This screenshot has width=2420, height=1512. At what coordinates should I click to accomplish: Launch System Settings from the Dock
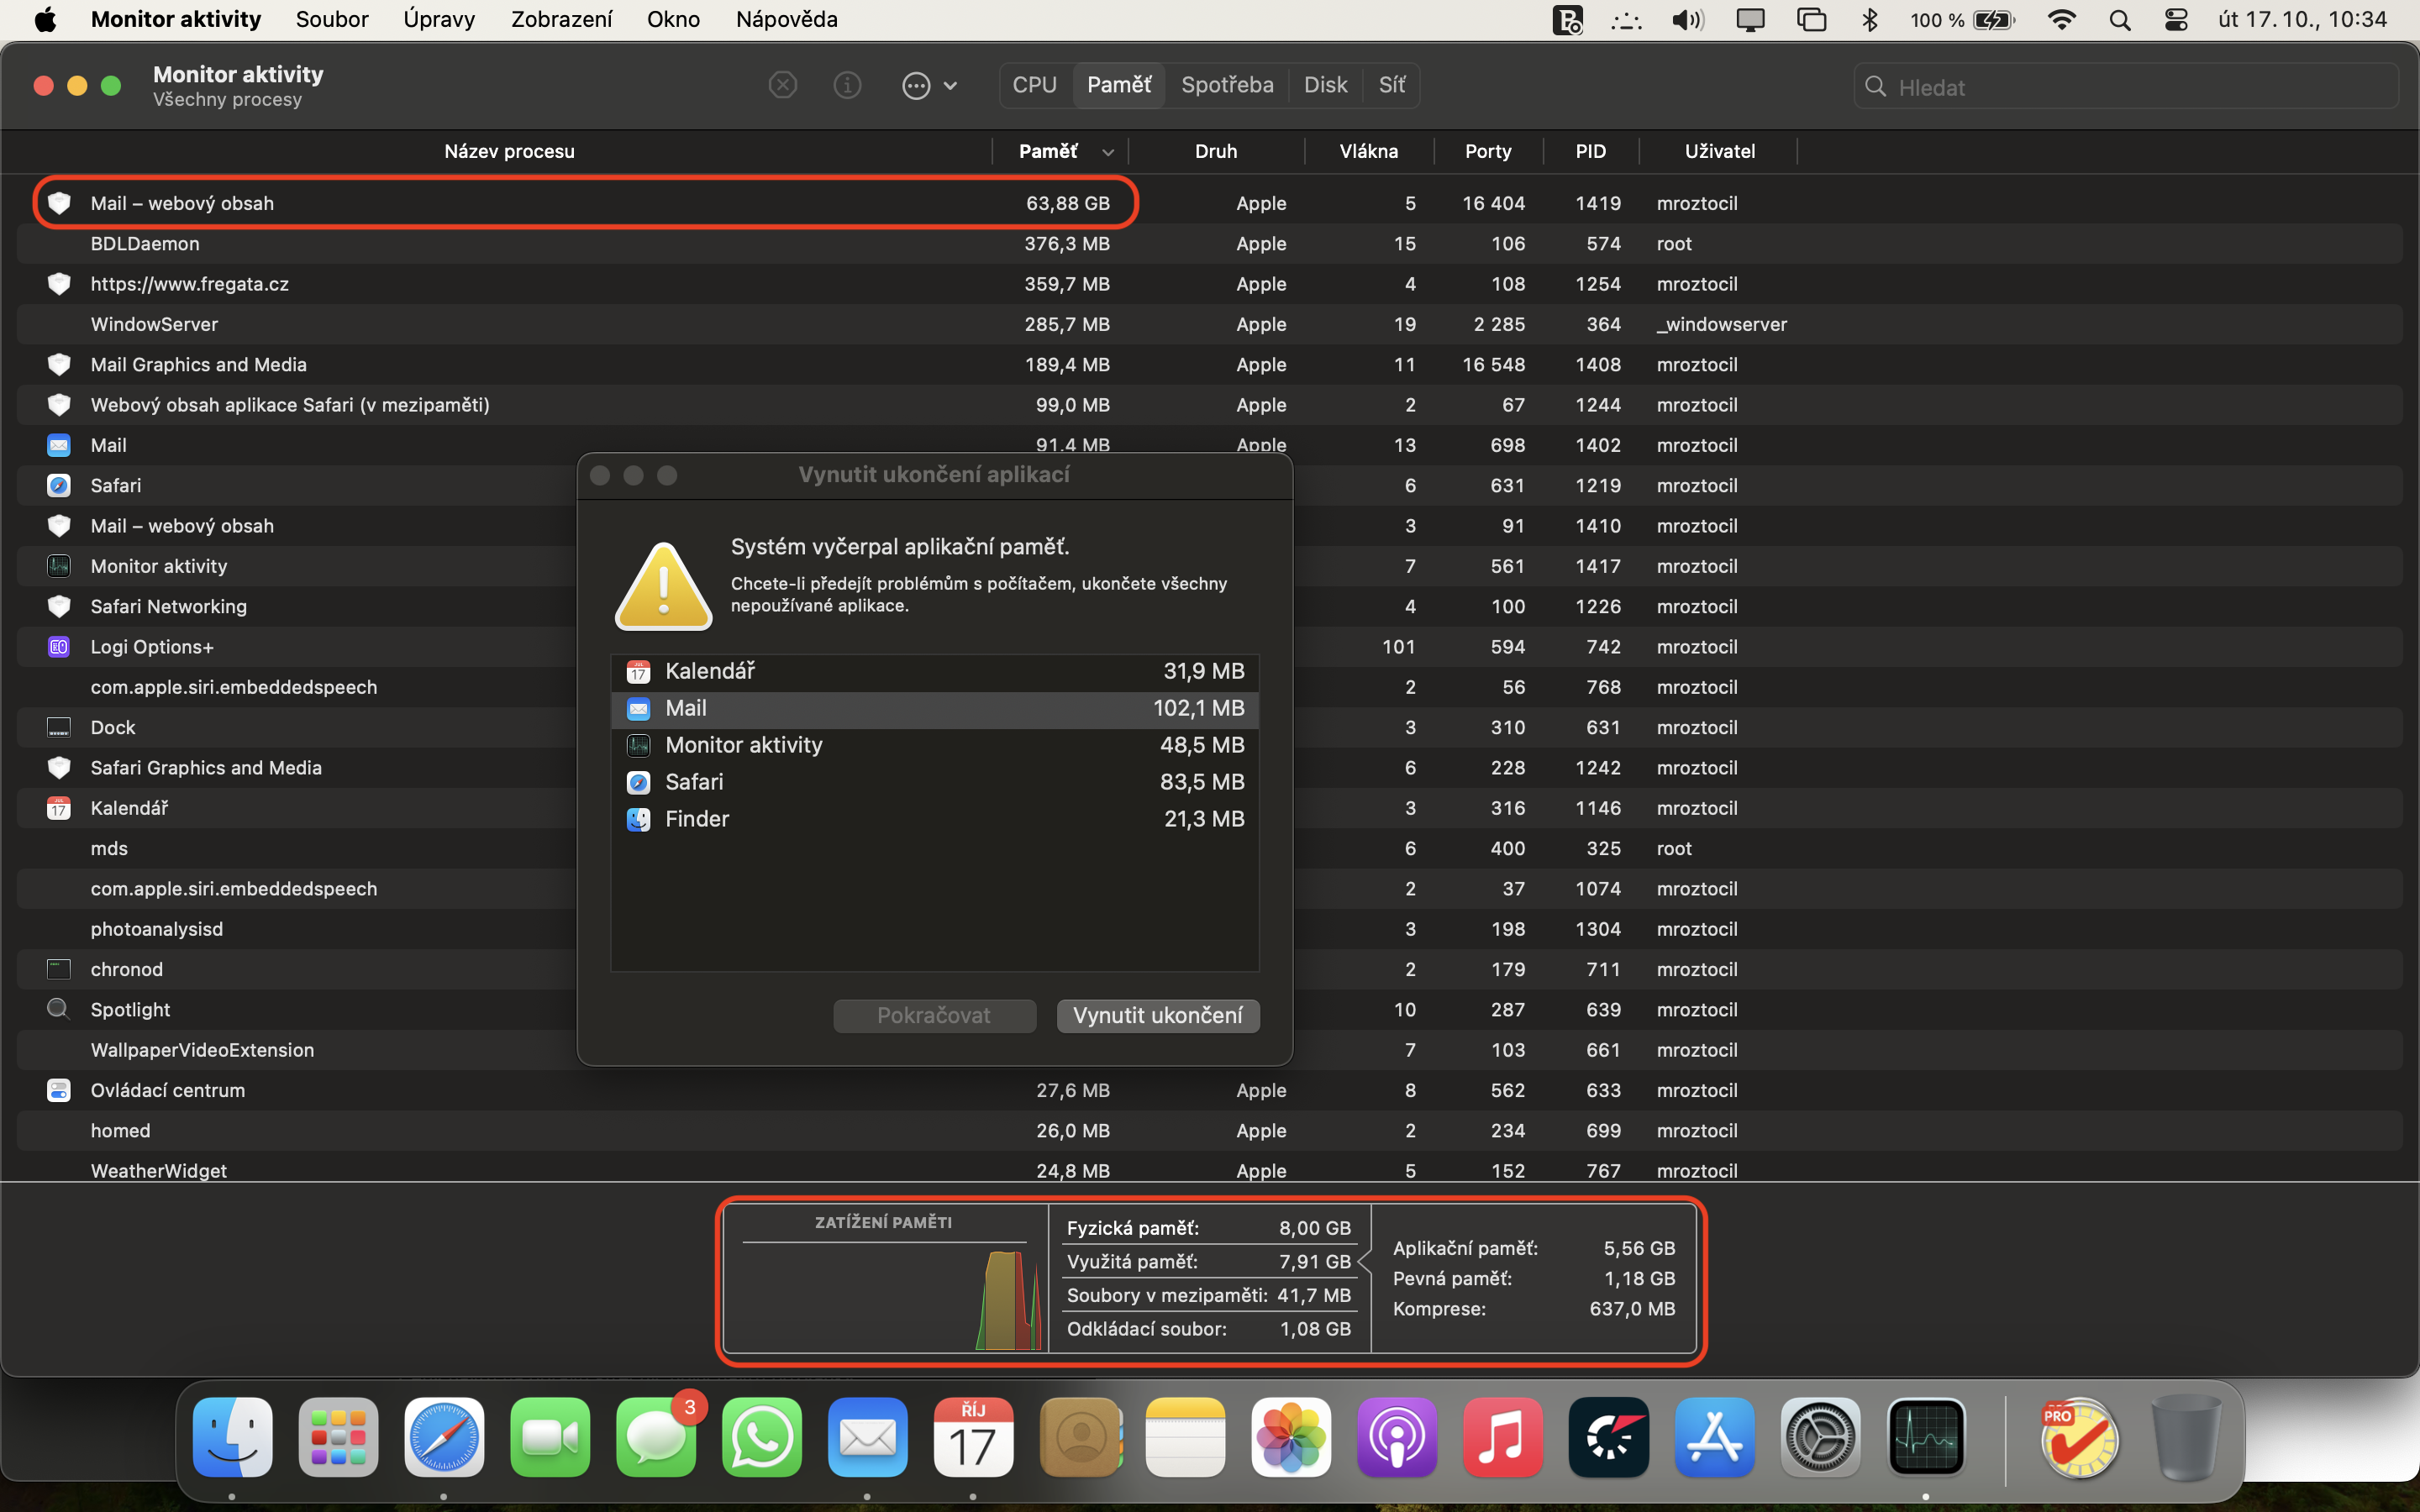tap(1820, 1438)
